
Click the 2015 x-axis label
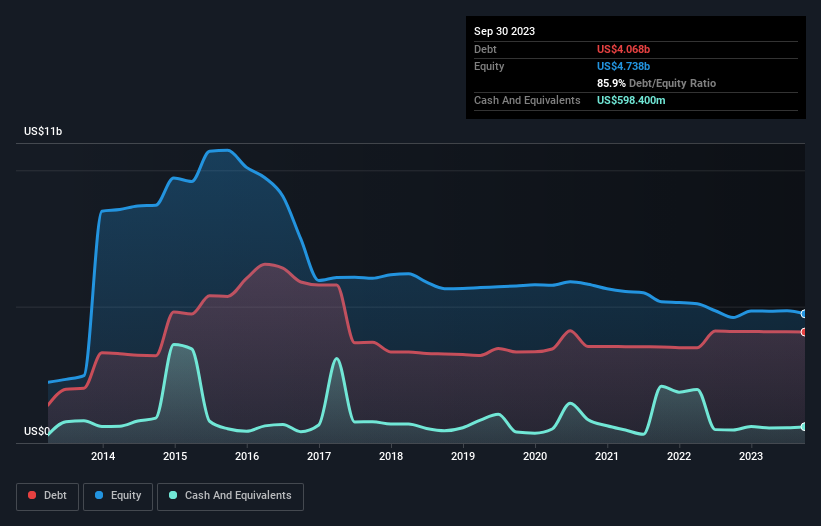click(x=175, y=456)
